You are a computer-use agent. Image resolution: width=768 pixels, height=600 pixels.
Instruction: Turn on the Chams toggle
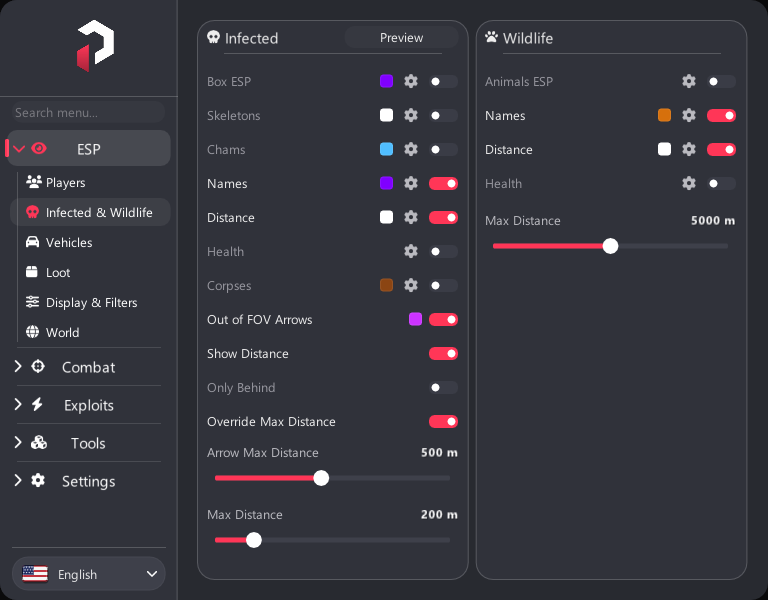click(443, 149)
